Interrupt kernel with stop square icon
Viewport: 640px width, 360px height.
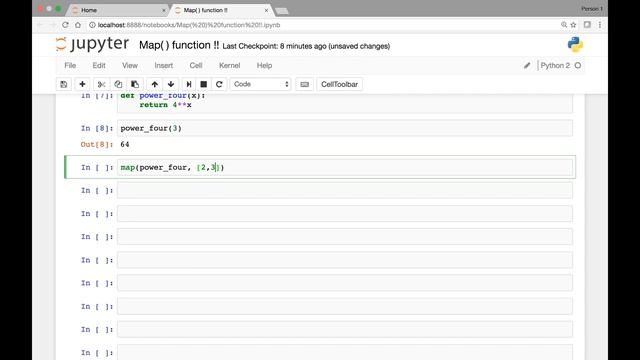pyautogui.click(x=203, y=84)
